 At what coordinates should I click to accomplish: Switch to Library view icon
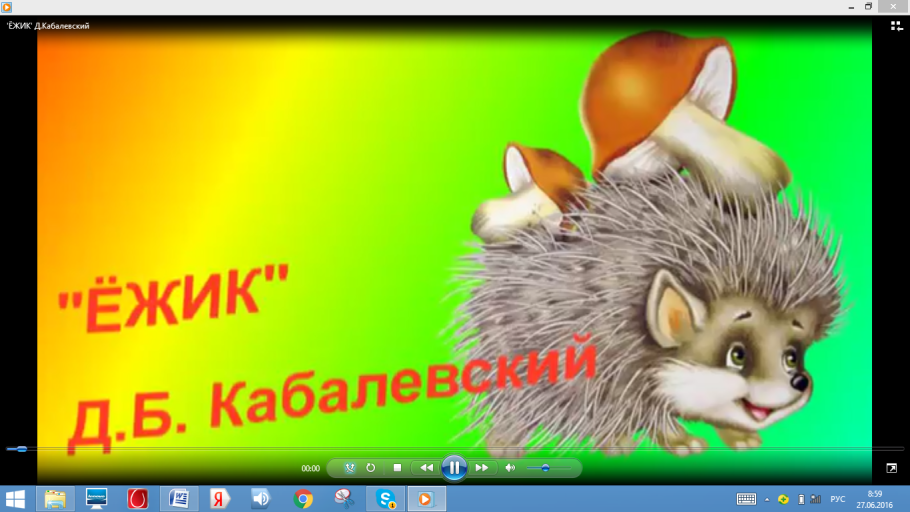[896, 26]
